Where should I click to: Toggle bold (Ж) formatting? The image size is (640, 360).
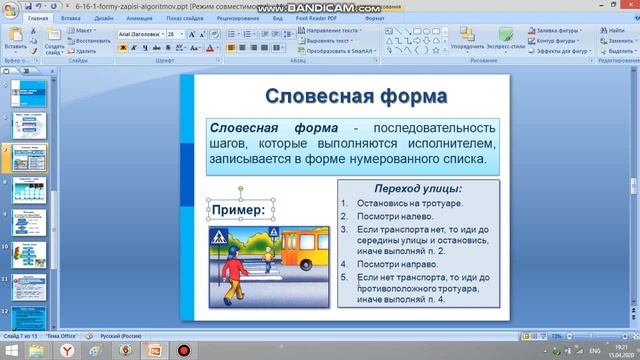(122, 48)
